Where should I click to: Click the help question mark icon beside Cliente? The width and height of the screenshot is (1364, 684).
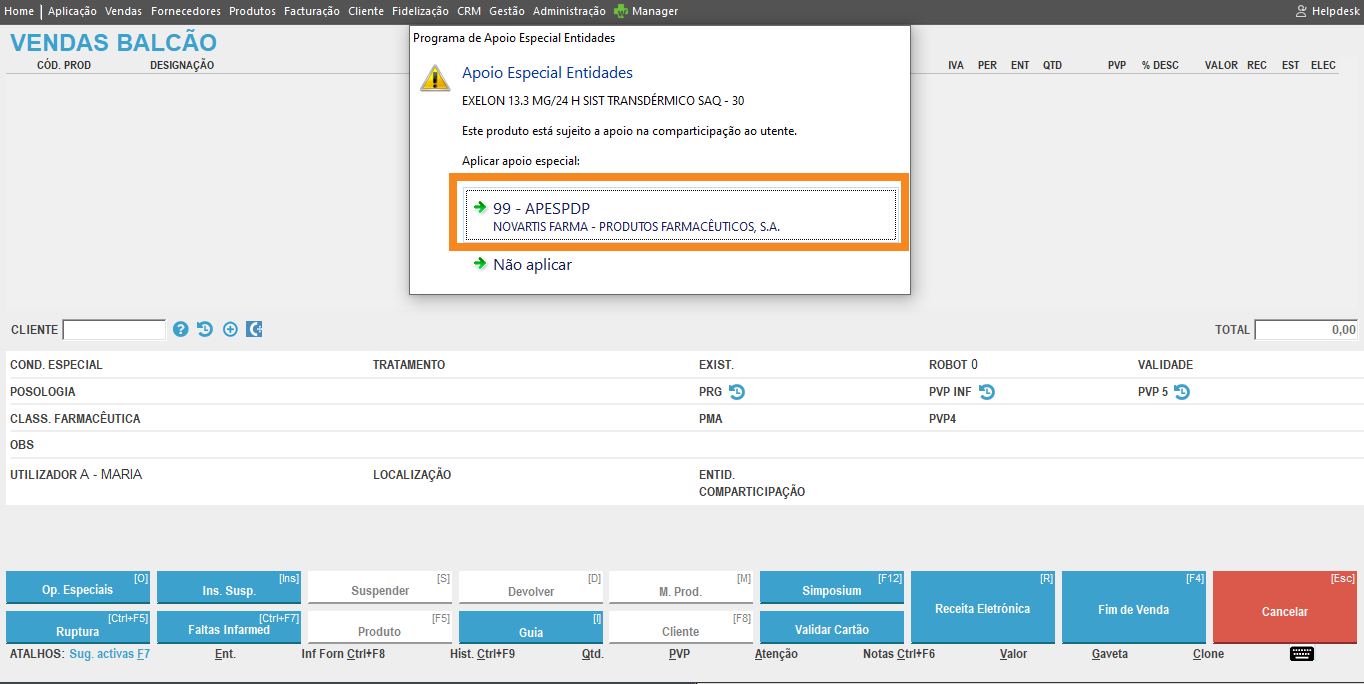181,329
